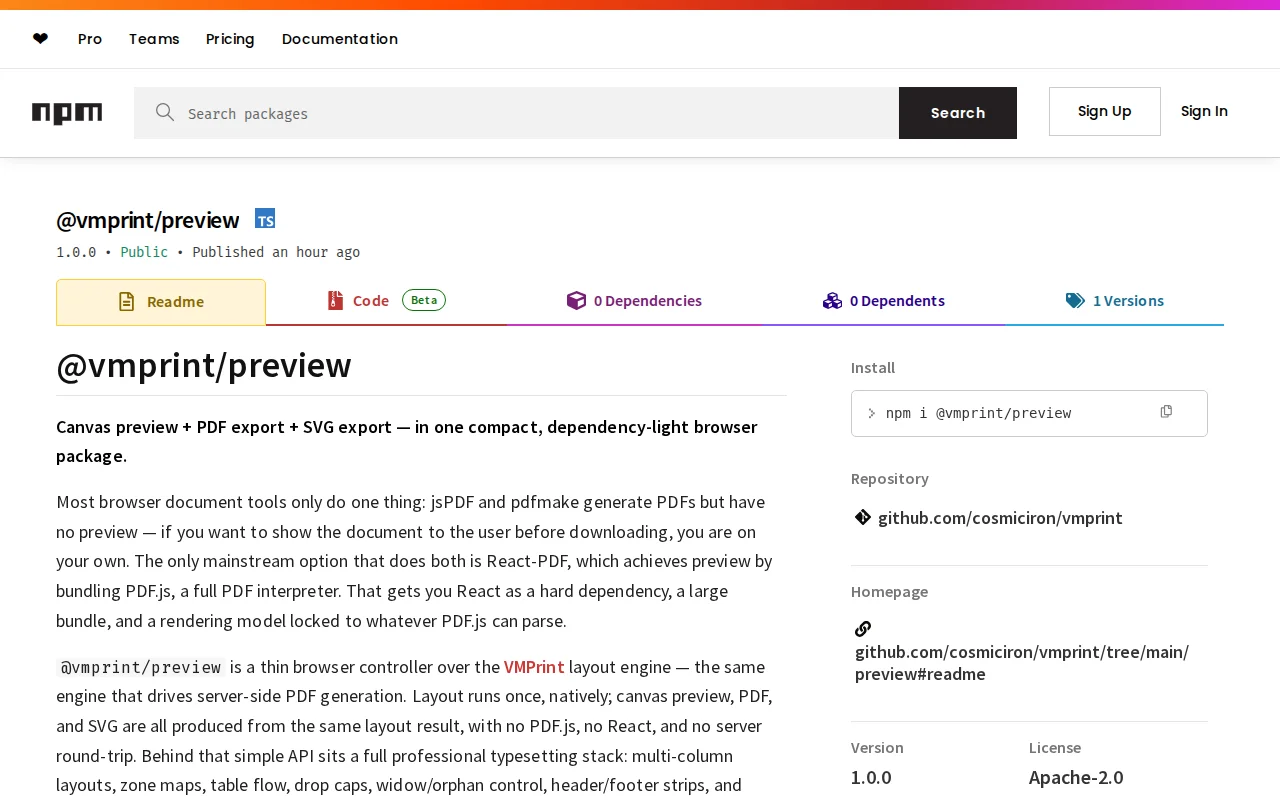Open github.com/cosmiciron/vmprint repository link

(x=1000, y=518)
